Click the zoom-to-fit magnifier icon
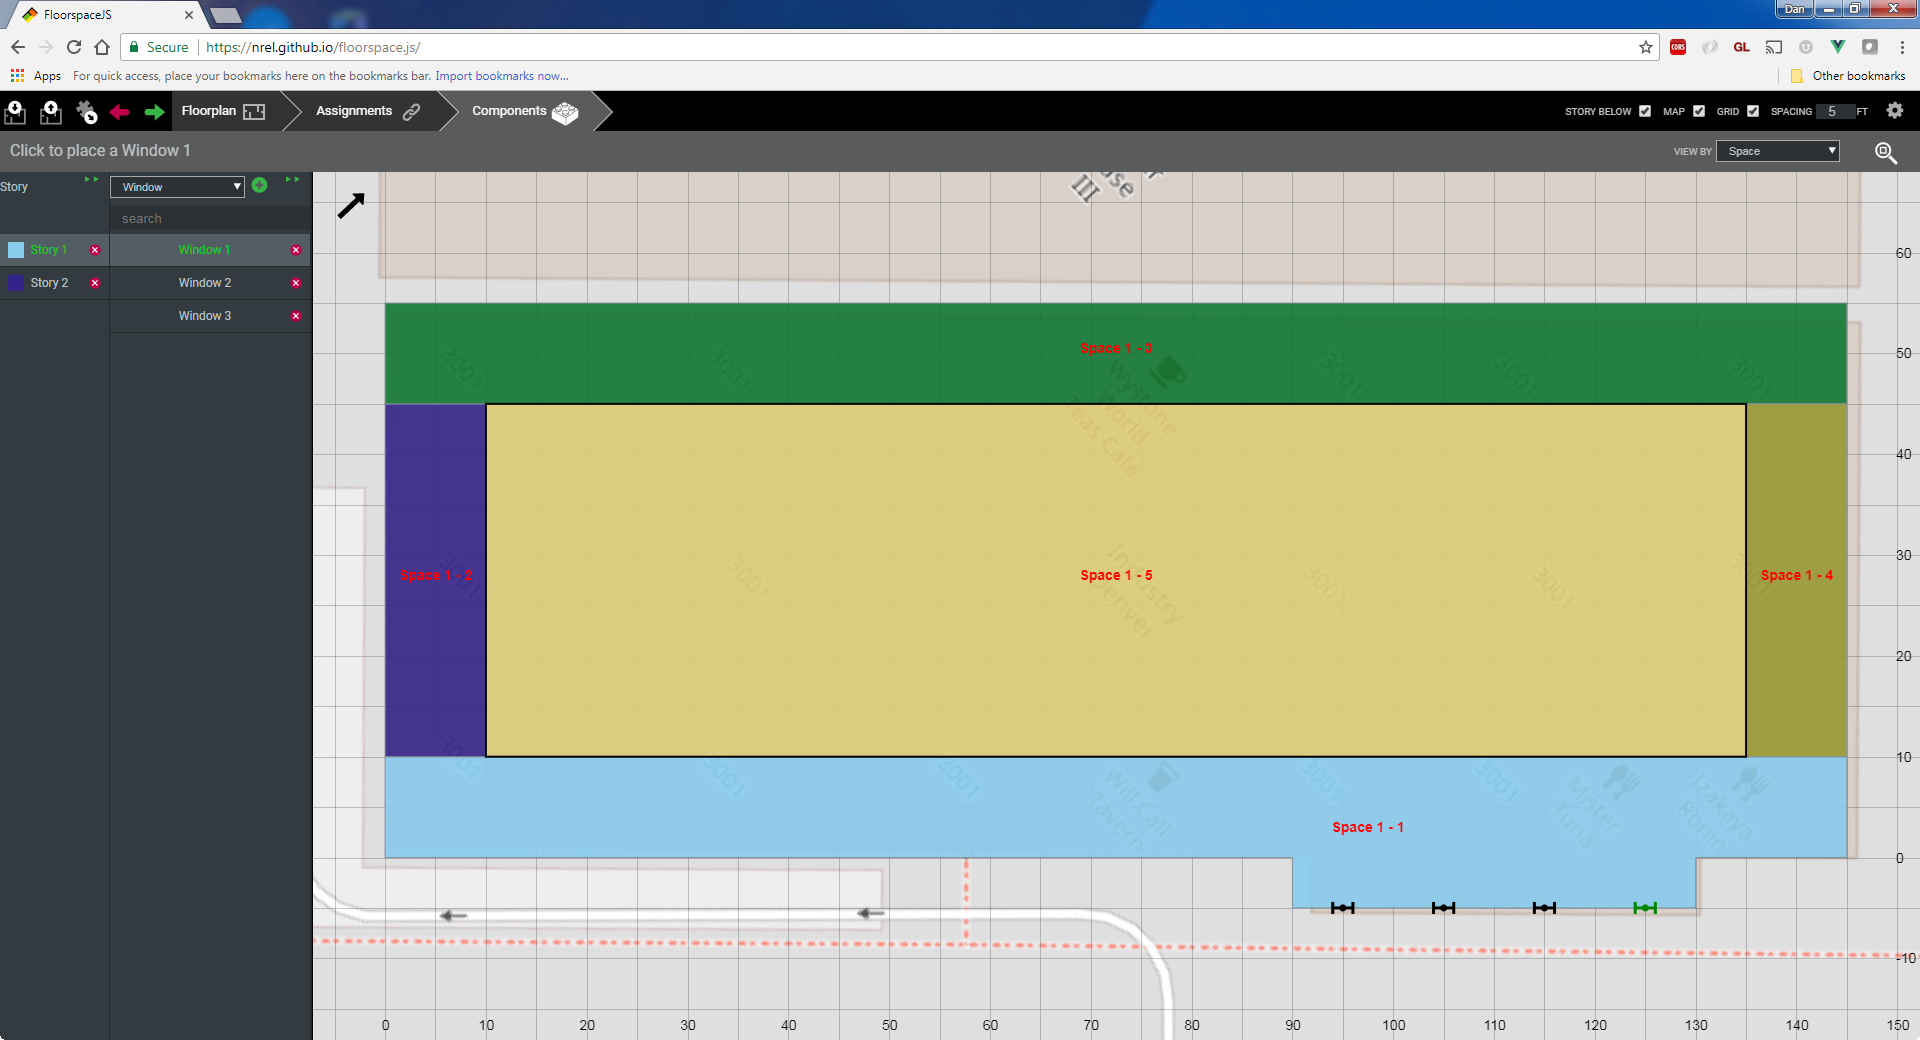 pos(1885,152)
